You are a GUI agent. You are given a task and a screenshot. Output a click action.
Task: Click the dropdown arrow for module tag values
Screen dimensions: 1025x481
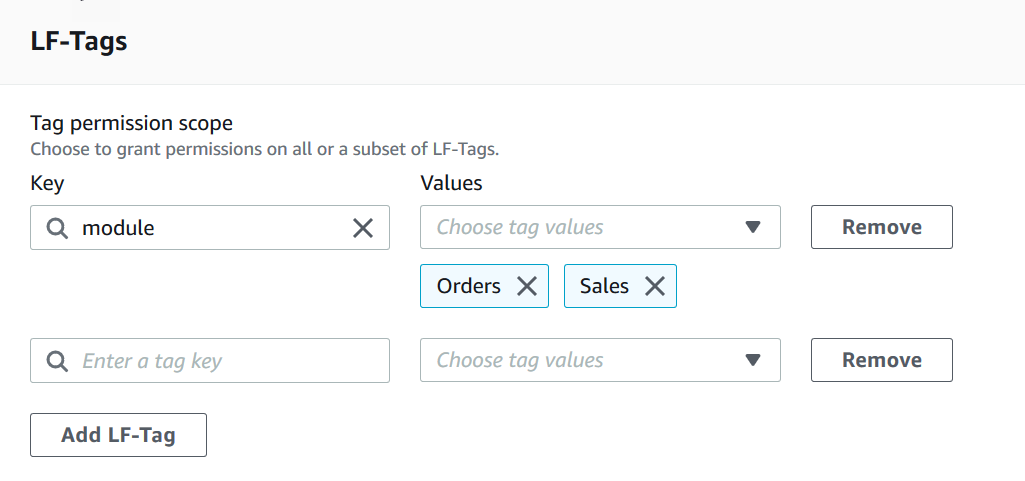point(753,227)
